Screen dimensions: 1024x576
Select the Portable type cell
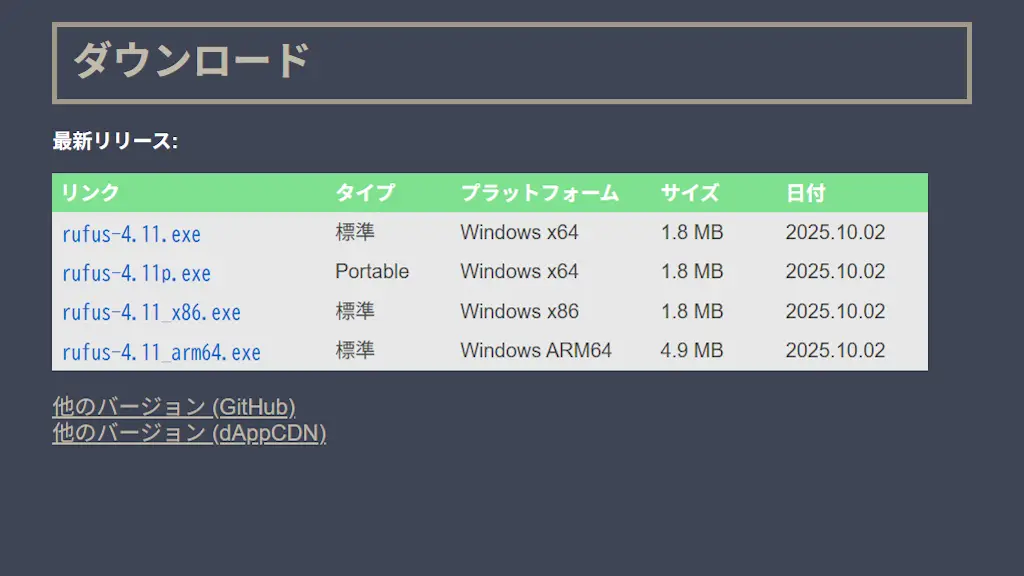pyautogui.click(x=372, y=271)
